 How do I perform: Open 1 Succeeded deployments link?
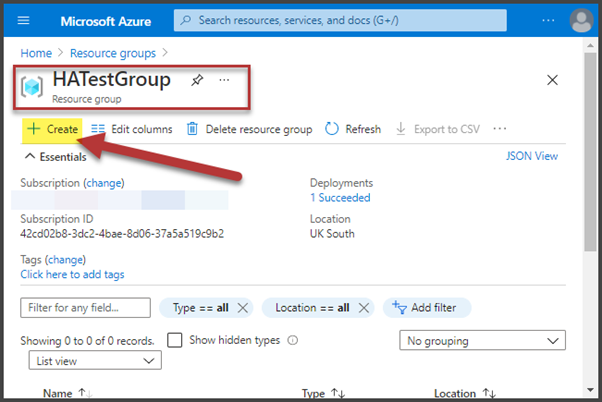340,198
